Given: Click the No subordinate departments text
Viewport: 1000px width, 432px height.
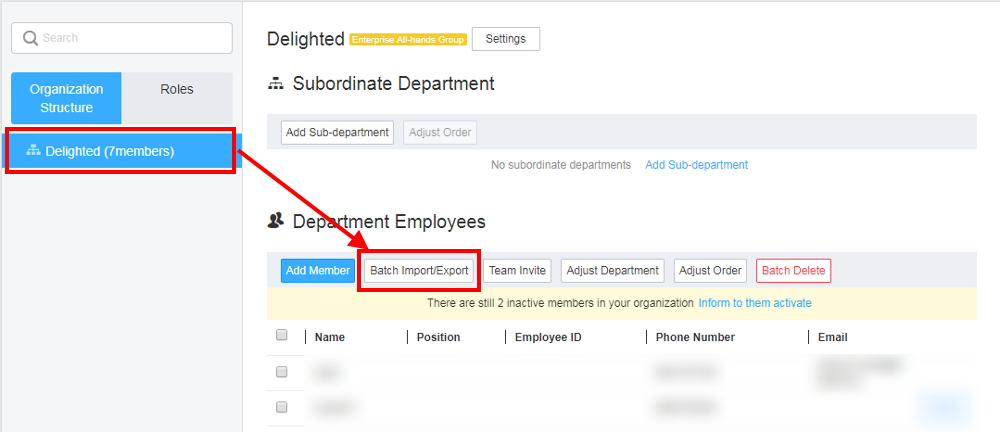Looking at the screenshot, I should click(x=561, y=165).
